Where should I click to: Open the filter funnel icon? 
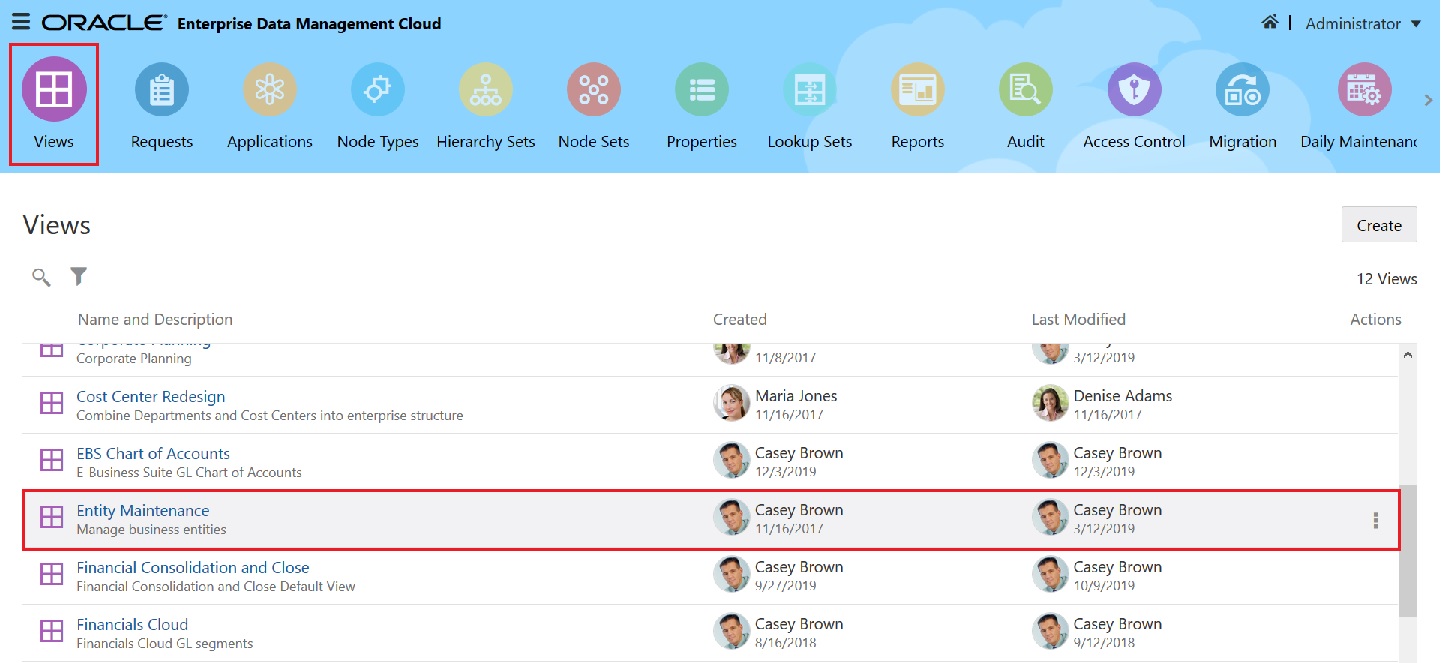pos(79,276)
